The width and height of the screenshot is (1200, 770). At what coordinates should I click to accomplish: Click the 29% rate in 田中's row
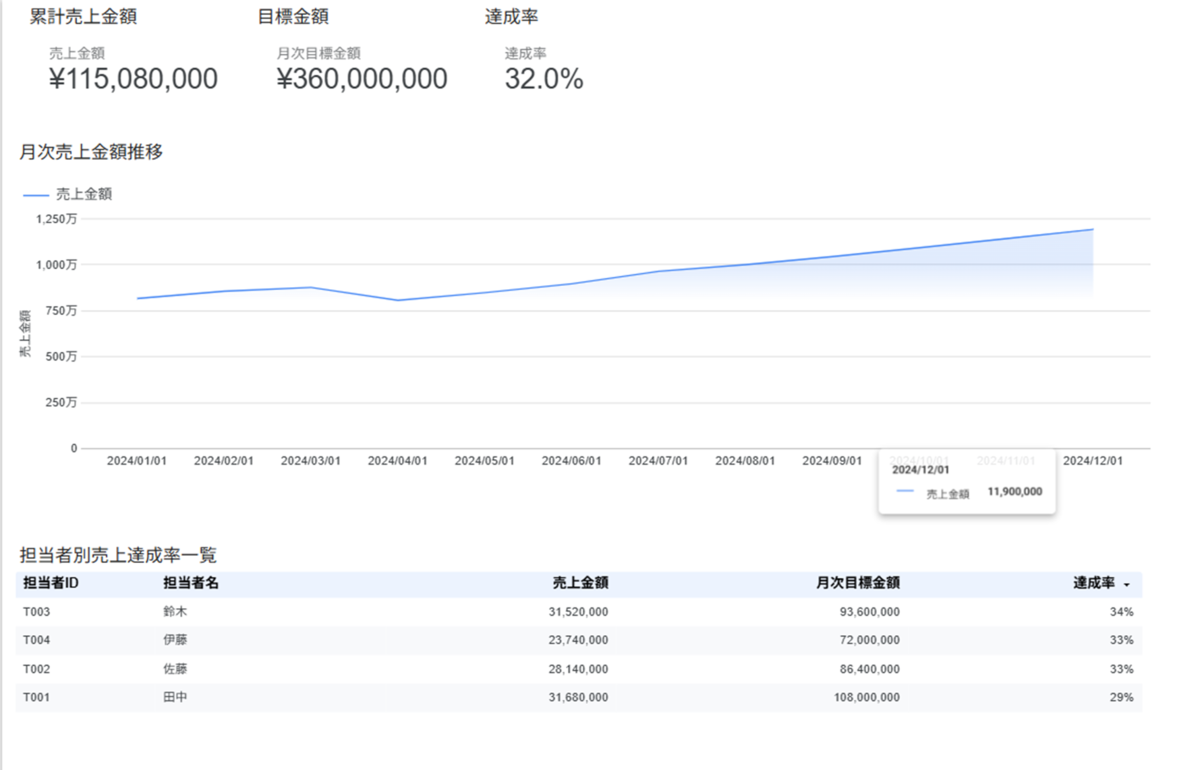[x=1121, y=697]
